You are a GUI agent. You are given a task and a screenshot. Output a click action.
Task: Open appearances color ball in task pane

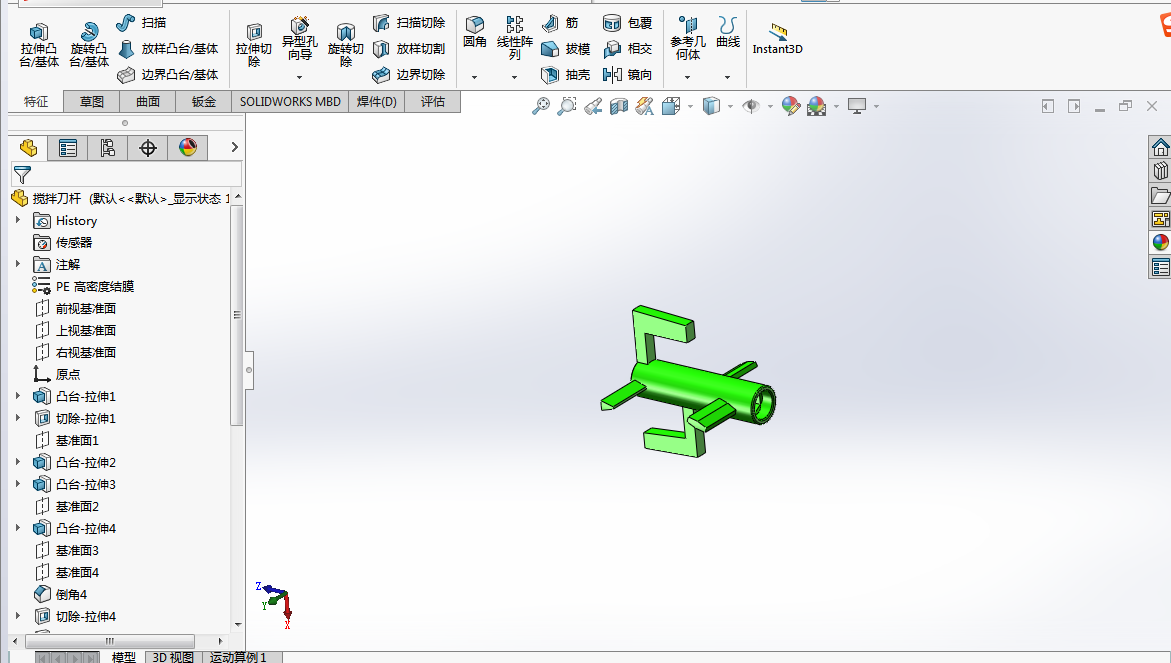click(x=1160, y=242)
